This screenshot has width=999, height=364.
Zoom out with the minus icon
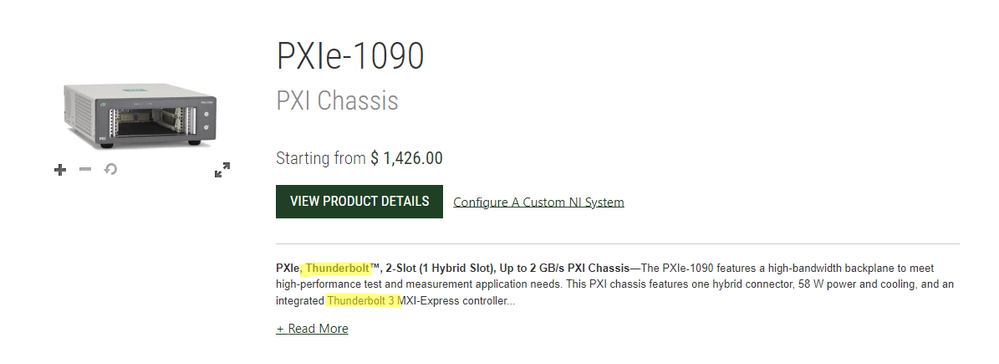[85, 169]
